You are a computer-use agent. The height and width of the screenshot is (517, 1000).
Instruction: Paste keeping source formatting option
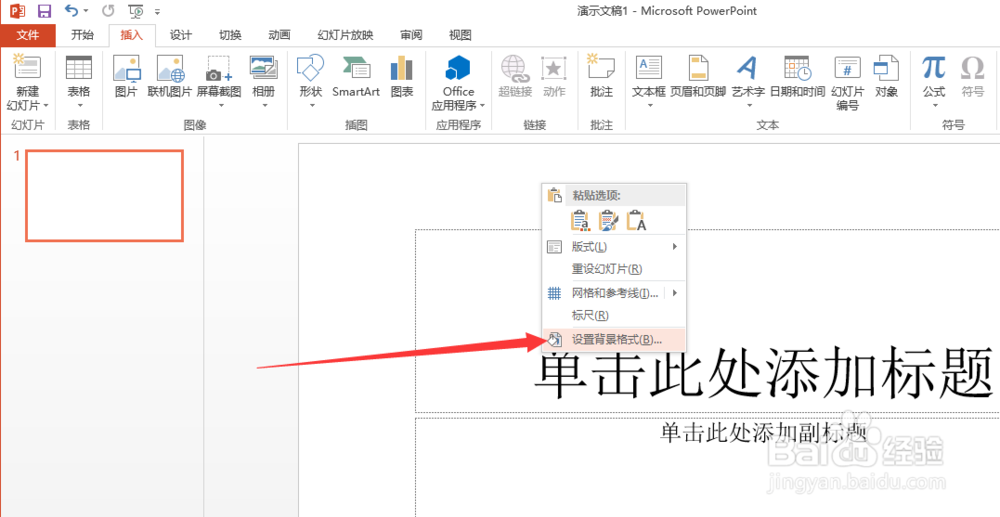click(x=609, y=221)
